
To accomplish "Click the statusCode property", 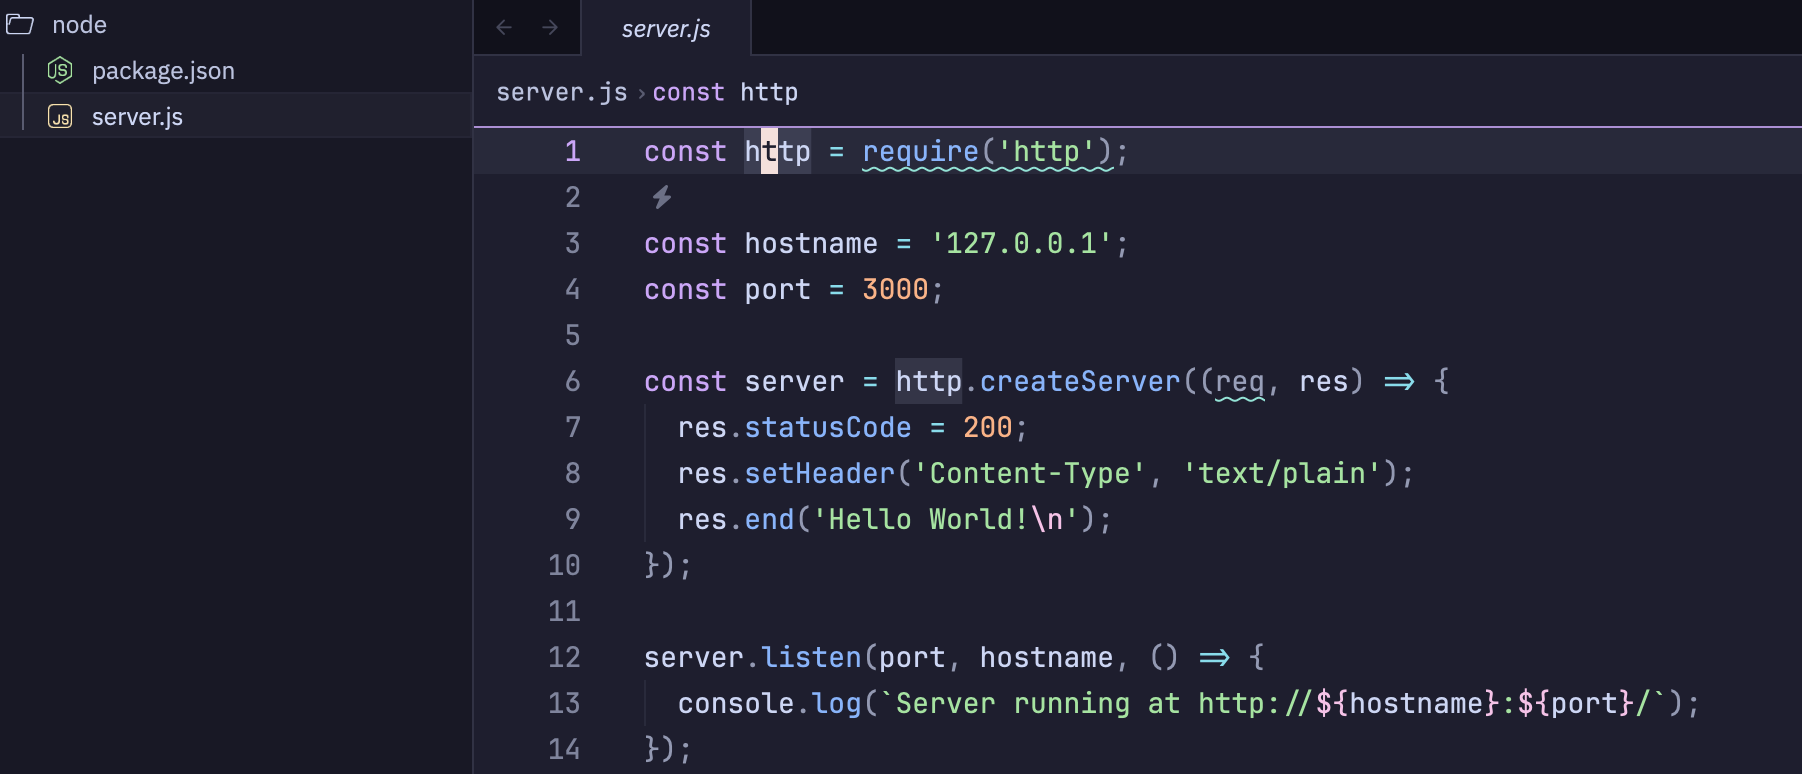I will [x=828, y=427].
